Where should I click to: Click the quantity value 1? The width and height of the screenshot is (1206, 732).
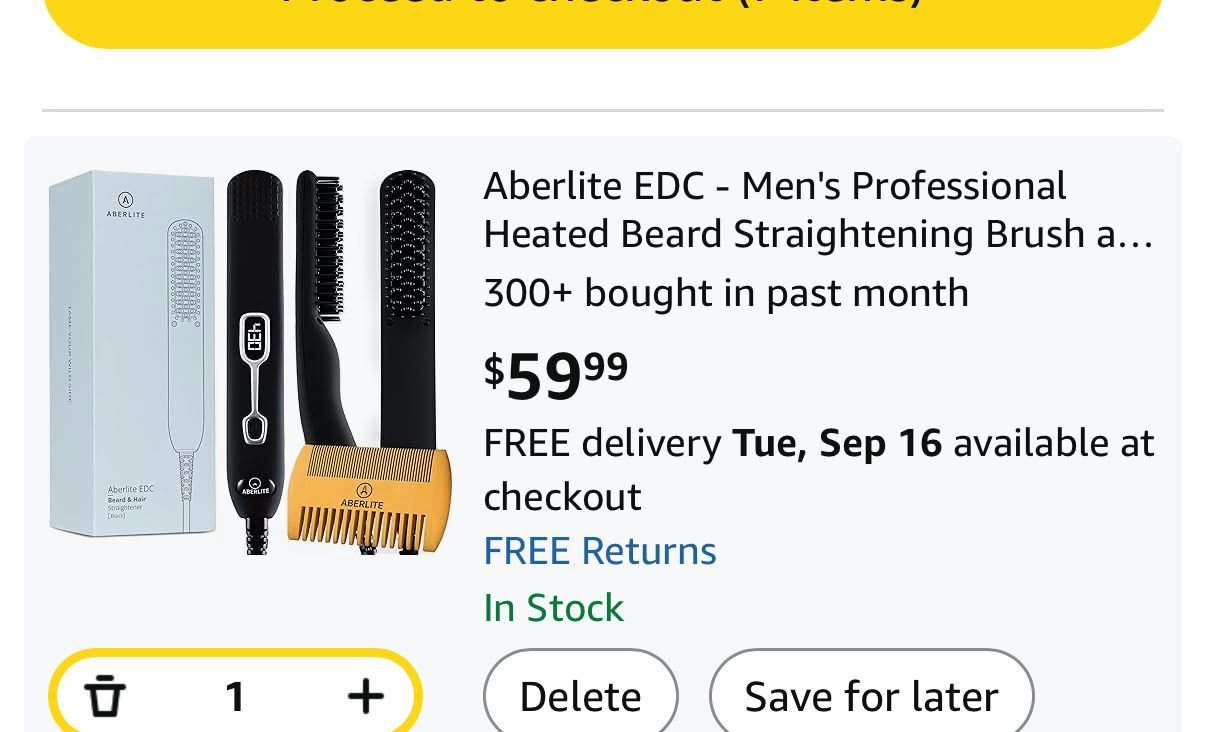click(x=235, y=696)
